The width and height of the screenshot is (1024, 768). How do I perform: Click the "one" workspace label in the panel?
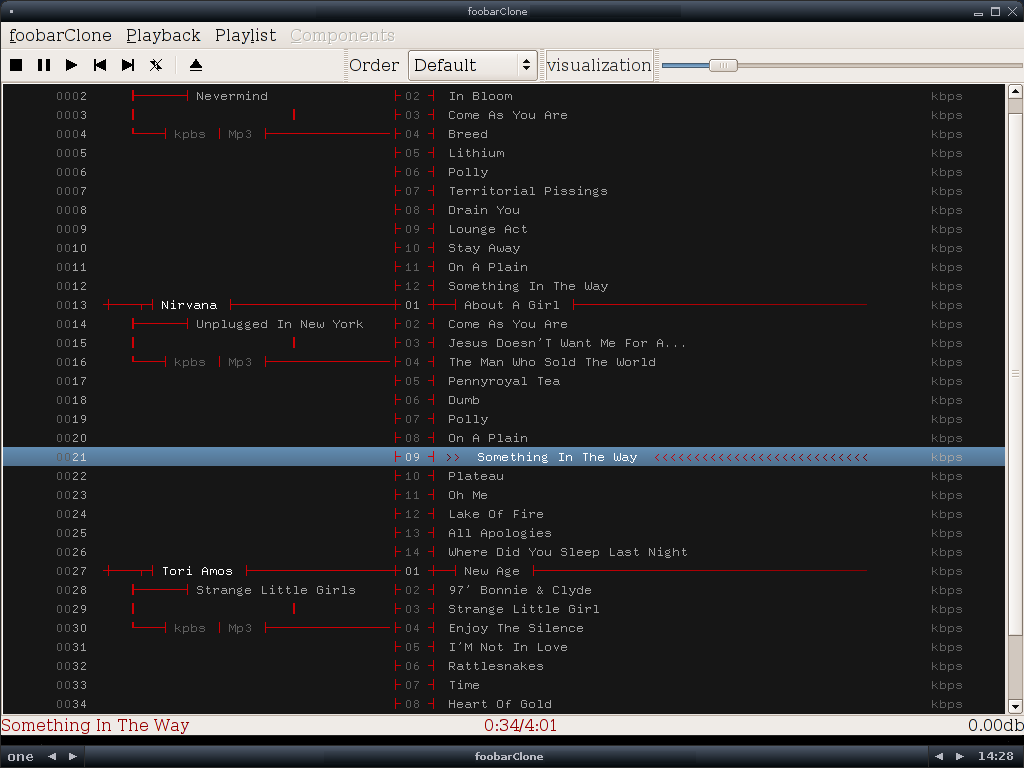point(20,756)
